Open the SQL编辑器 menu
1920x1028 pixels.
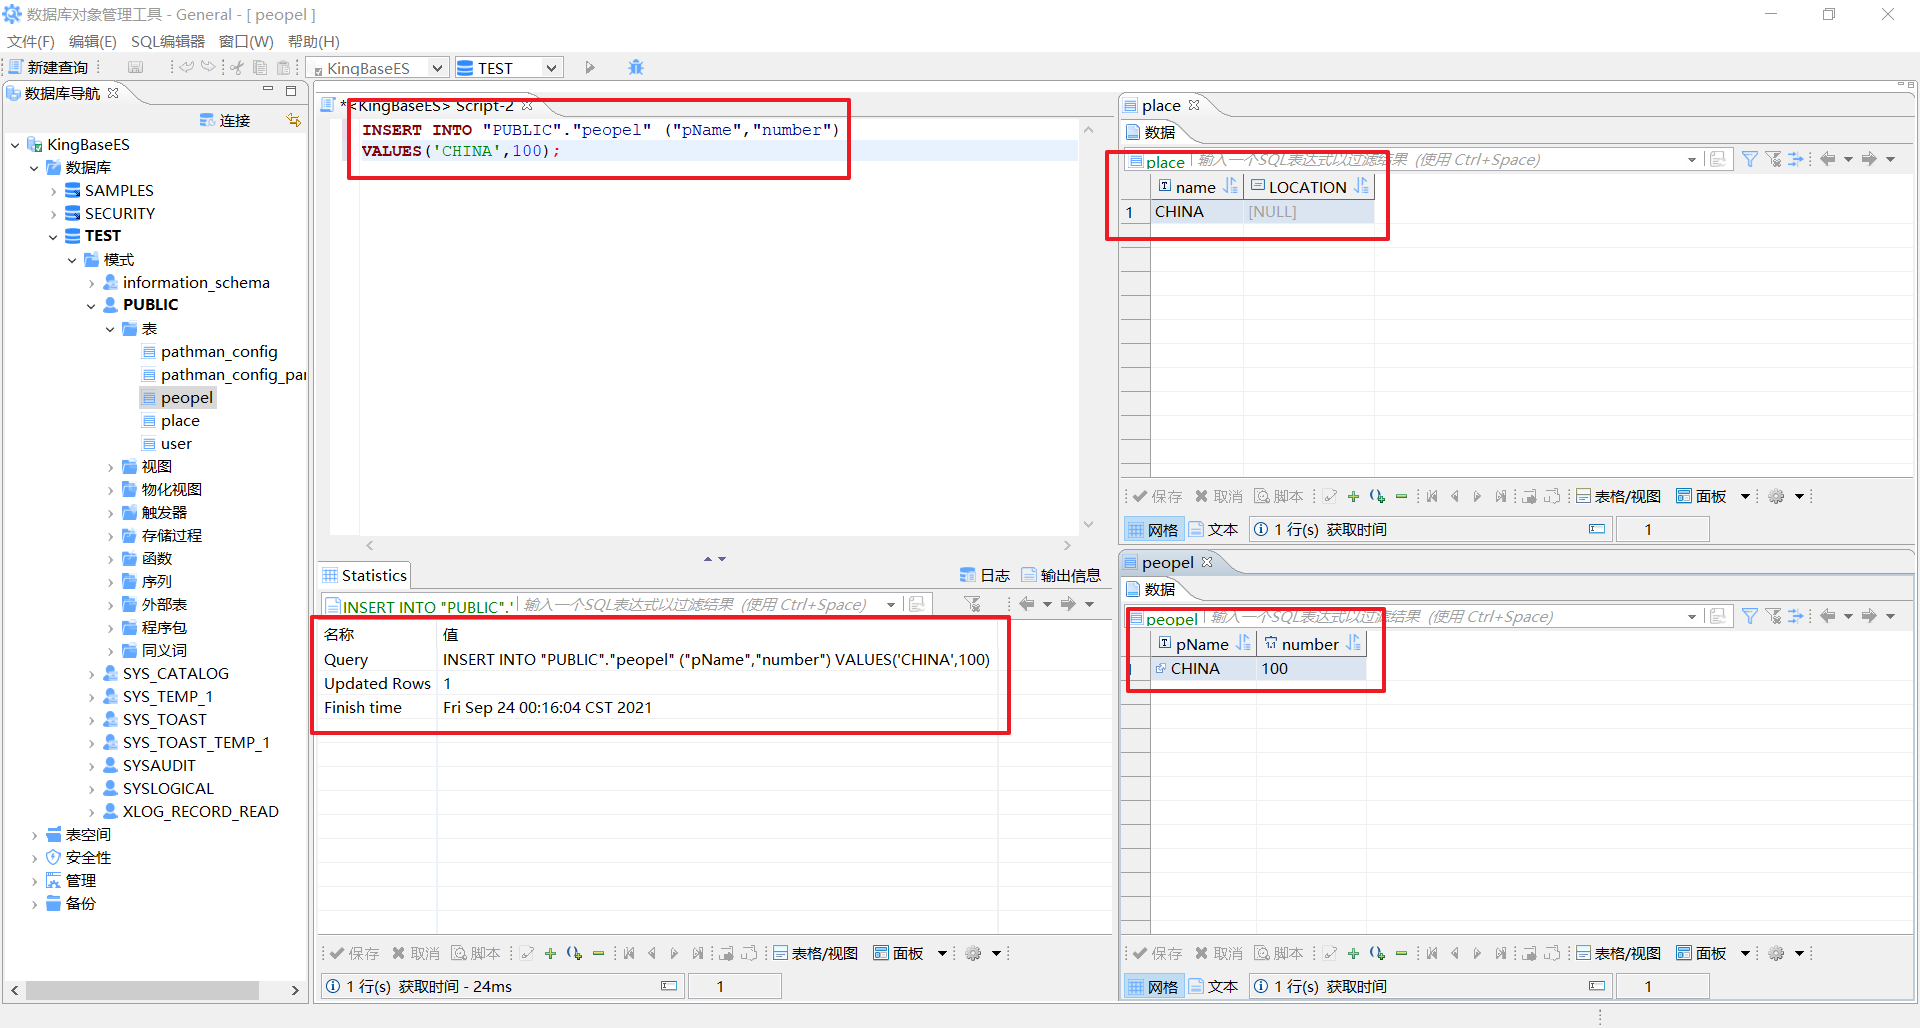pyautogui.click(x=168, y=41)
